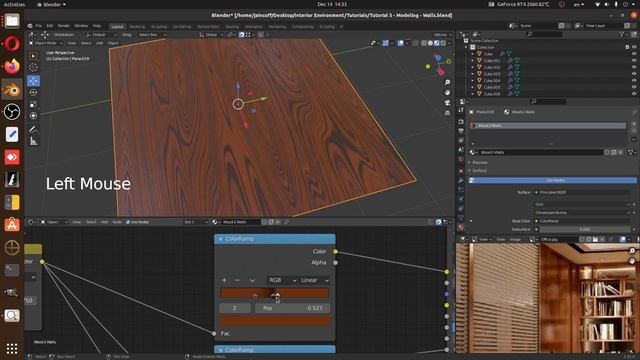Select the Move tool in viewport toolbar
Viewport: 640px width, 360px height.
tap(33, 80)
